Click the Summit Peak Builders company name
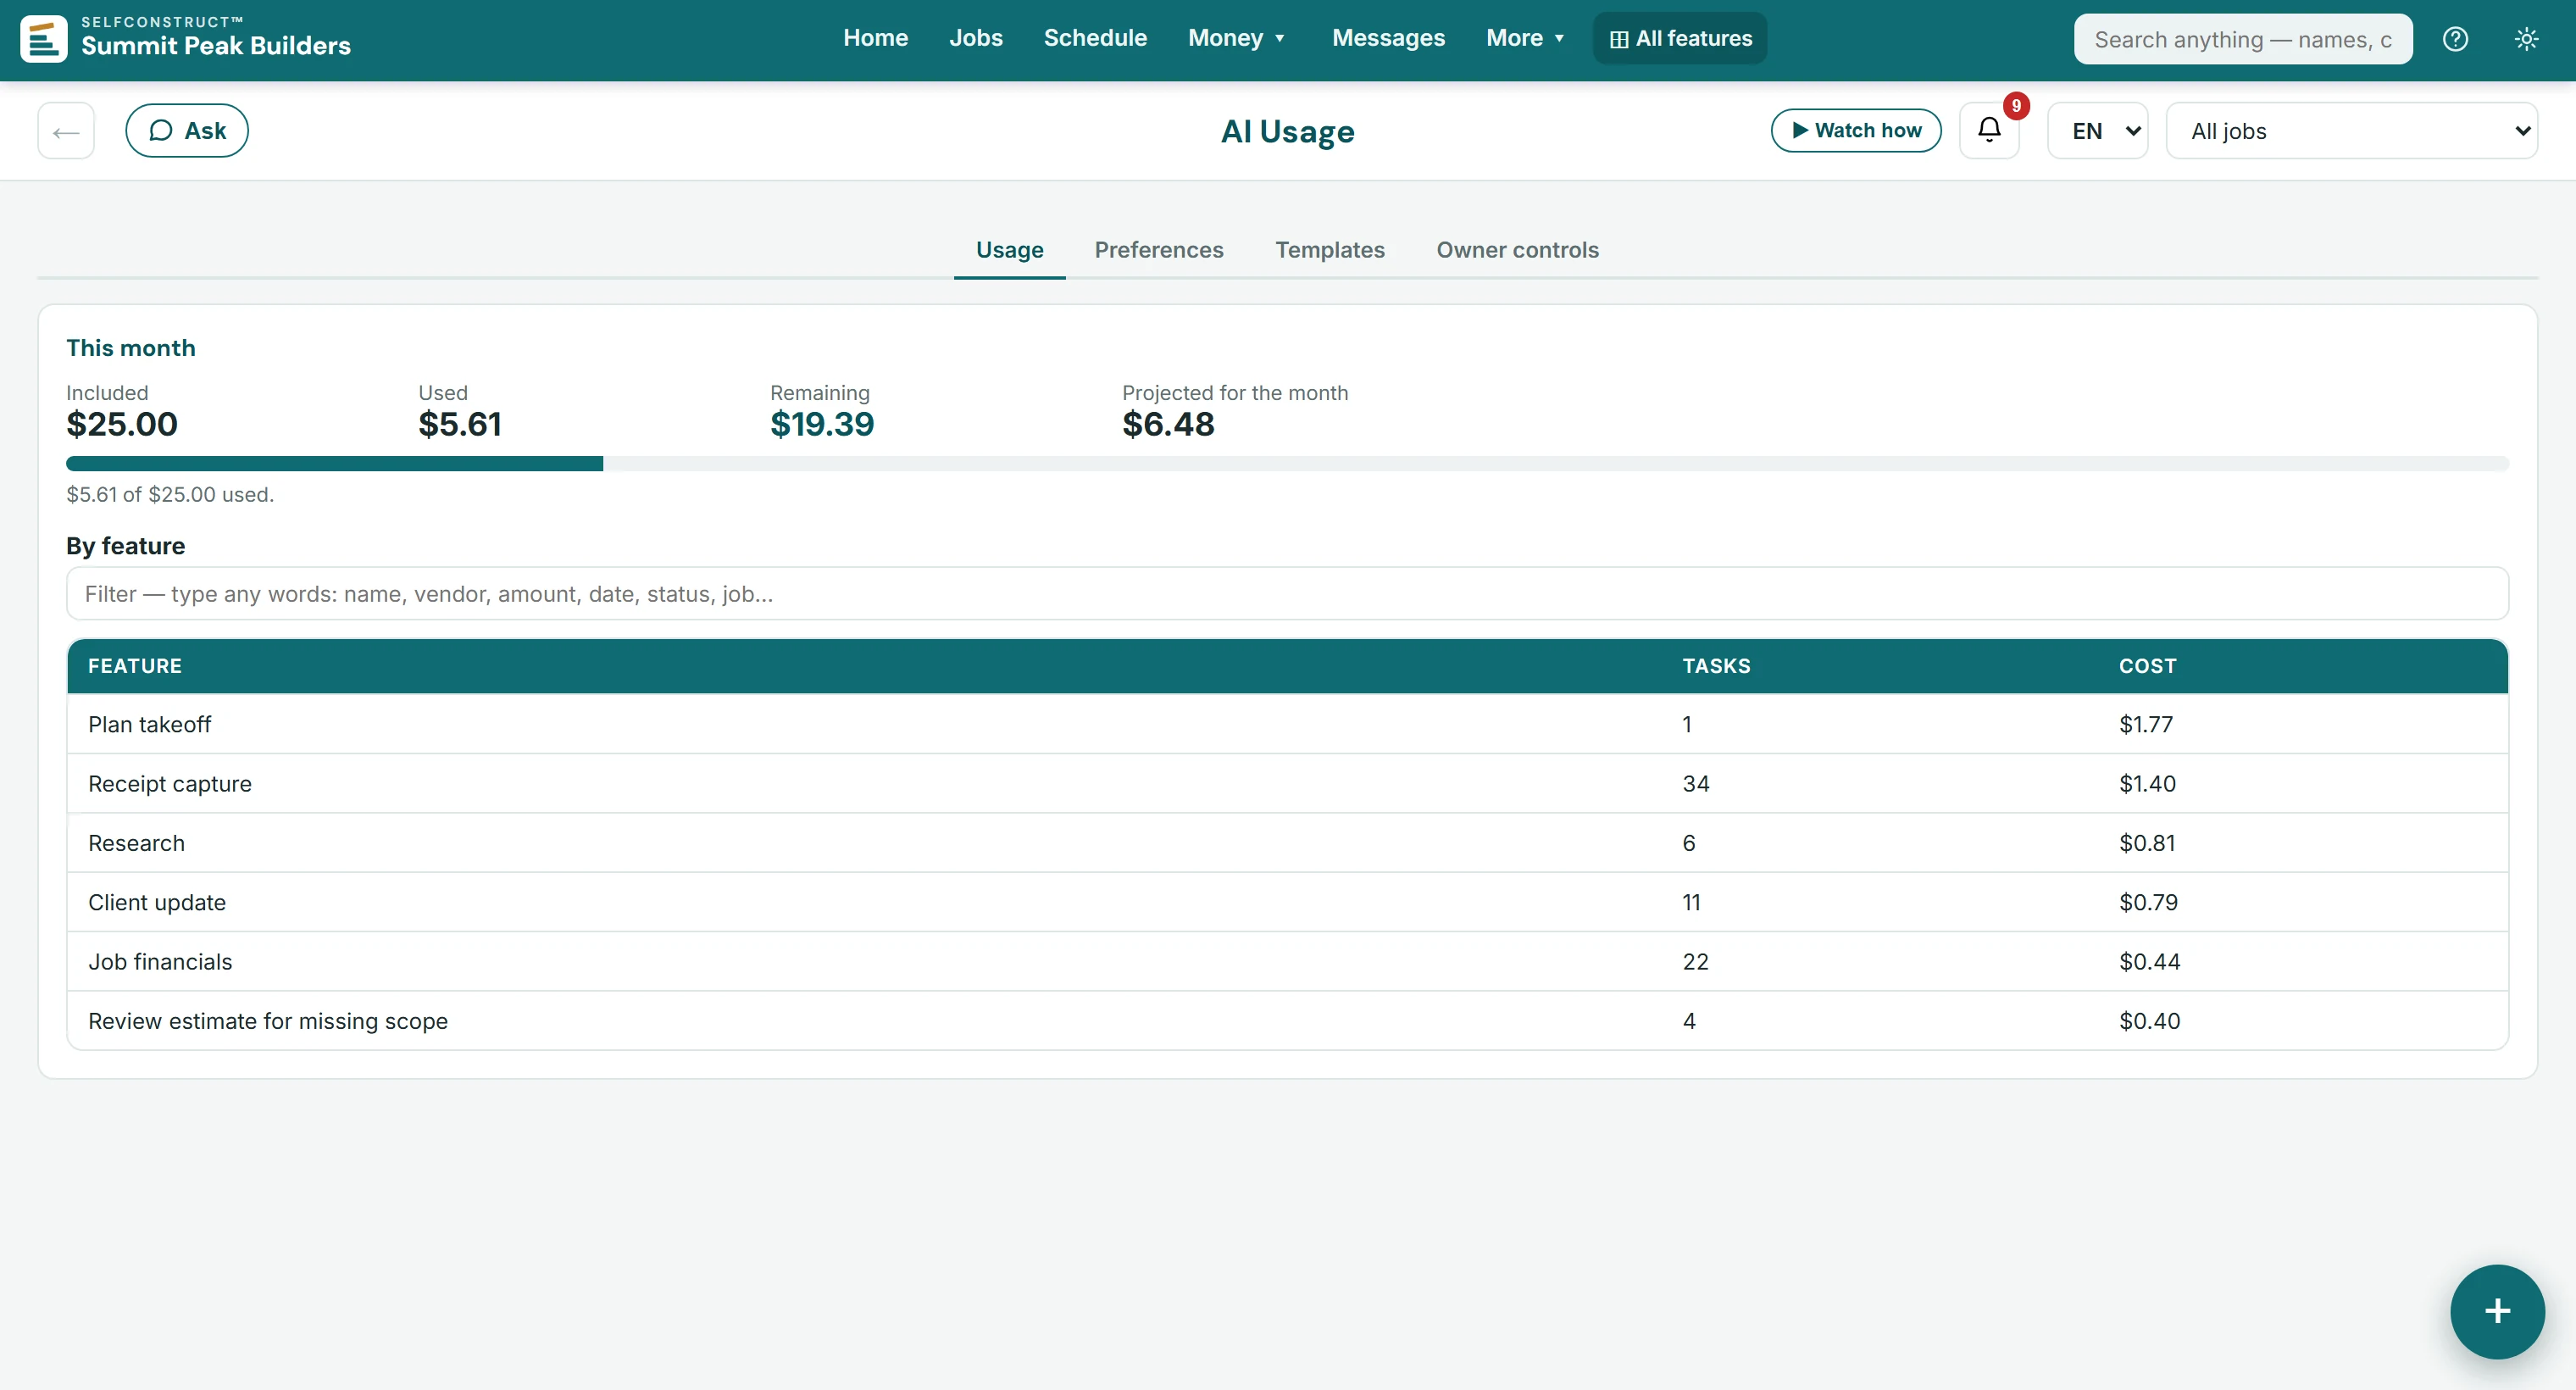 click(x=216, y=46)
